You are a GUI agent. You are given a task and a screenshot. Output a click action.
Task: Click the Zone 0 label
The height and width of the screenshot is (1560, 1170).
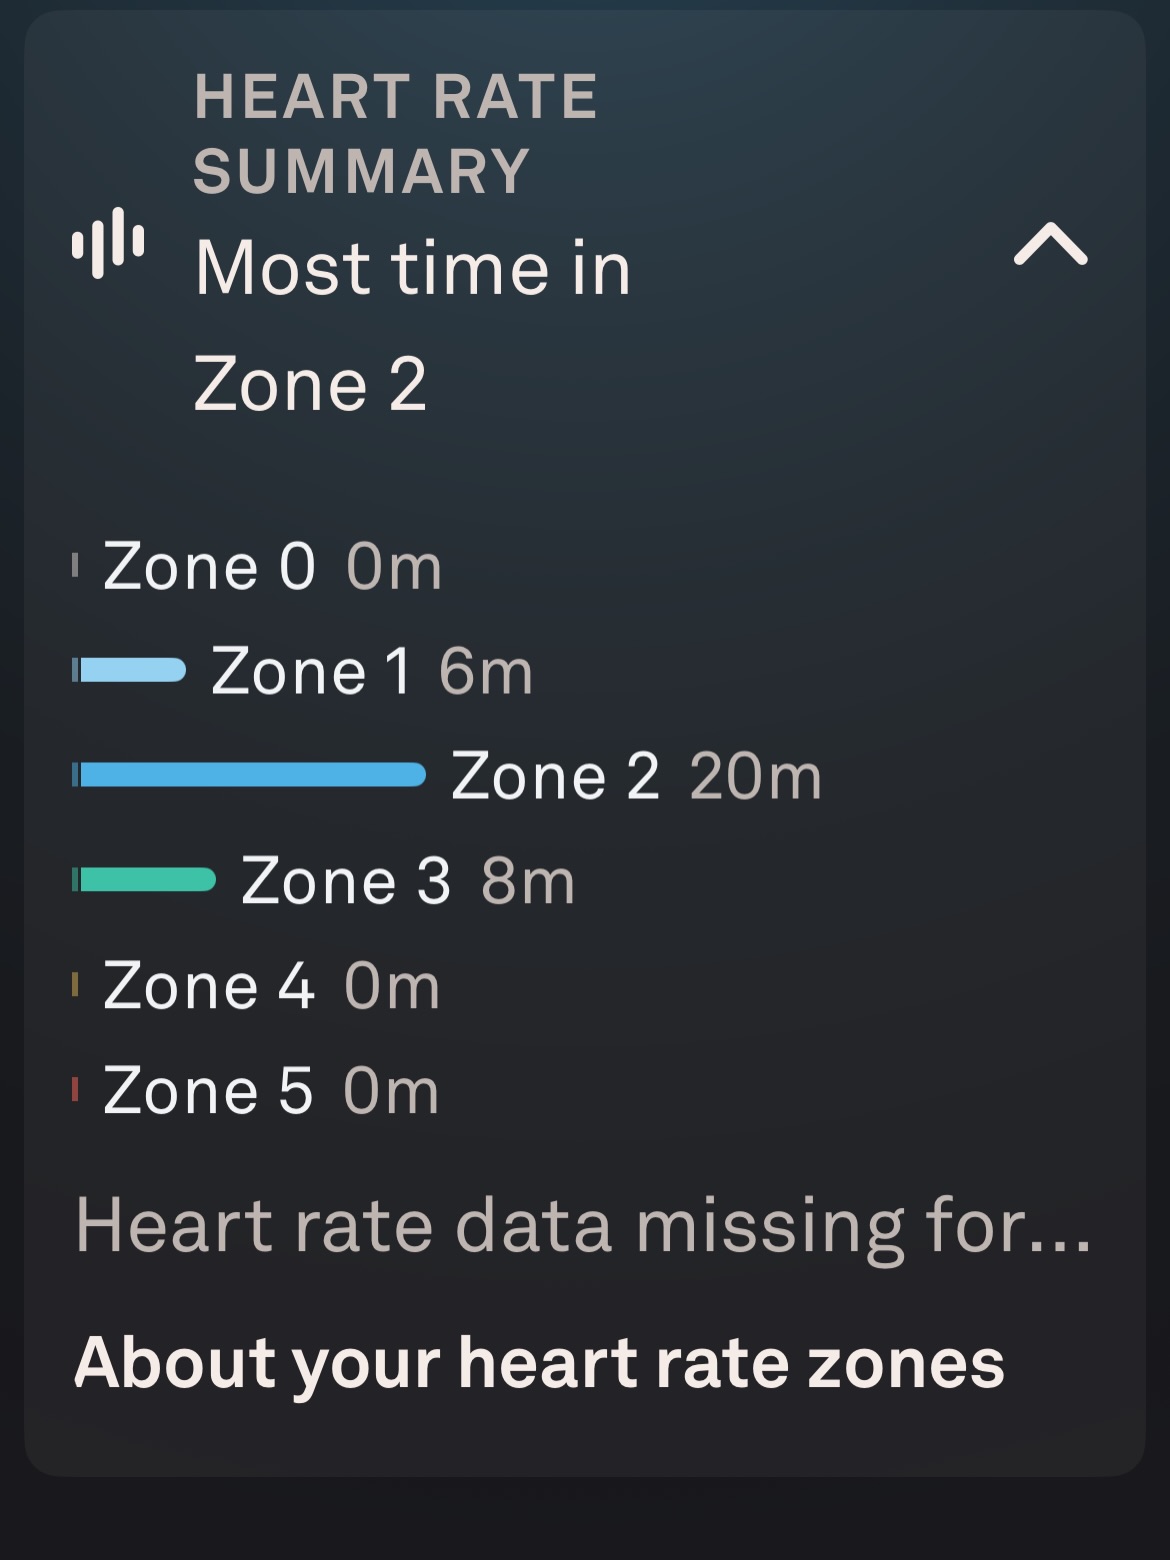click(210, 567)
